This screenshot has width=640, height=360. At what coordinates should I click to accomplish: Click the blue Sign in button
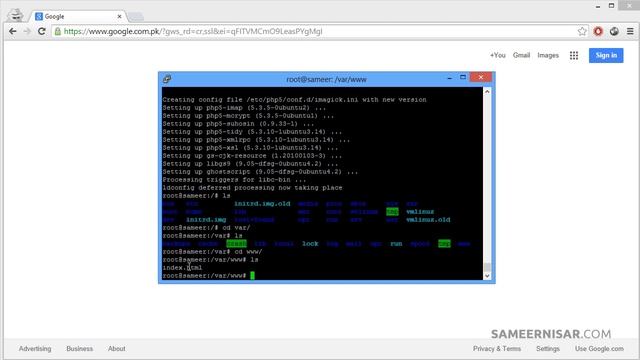pos(606,56)
